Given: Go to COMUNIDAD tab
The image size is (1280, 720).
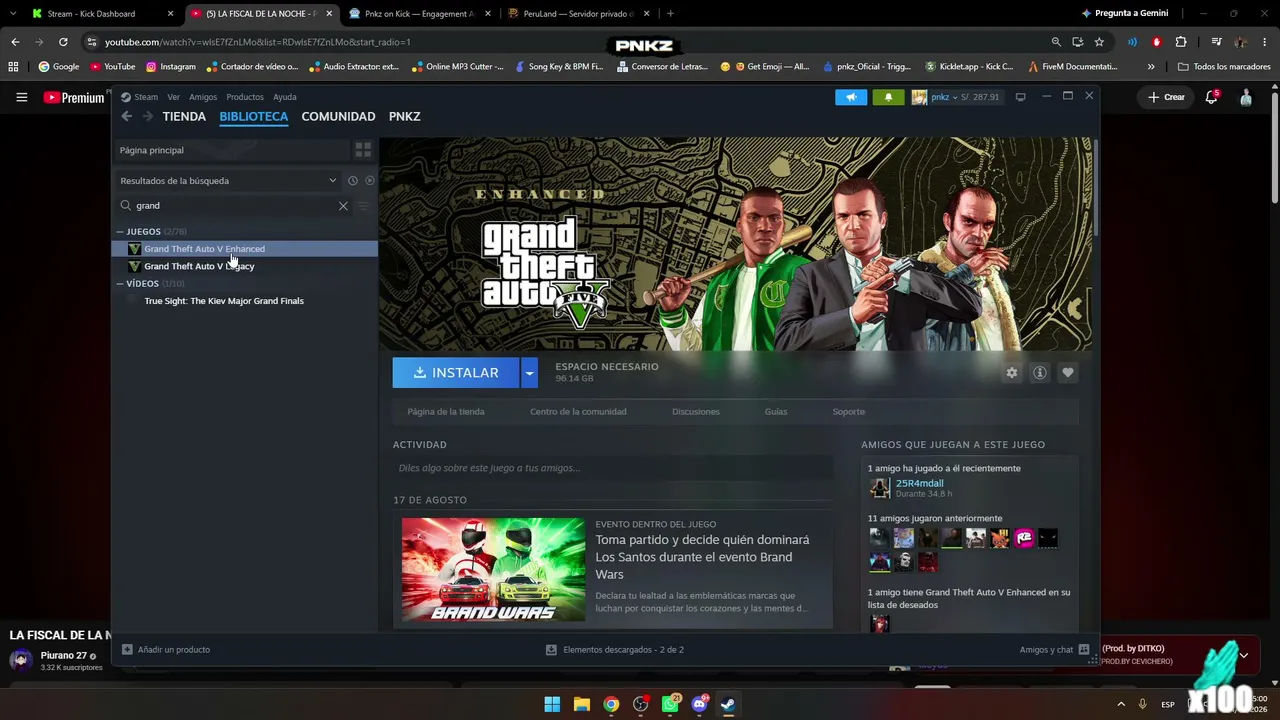Looking at the screenshot, I should pos(338,117).
